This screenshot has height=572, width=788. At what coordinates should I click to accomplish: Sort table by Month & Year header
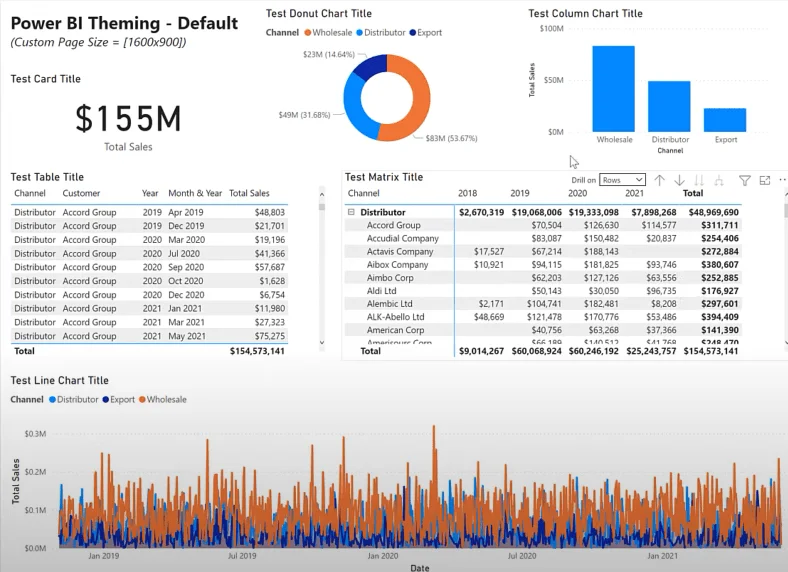pos(195,194)
